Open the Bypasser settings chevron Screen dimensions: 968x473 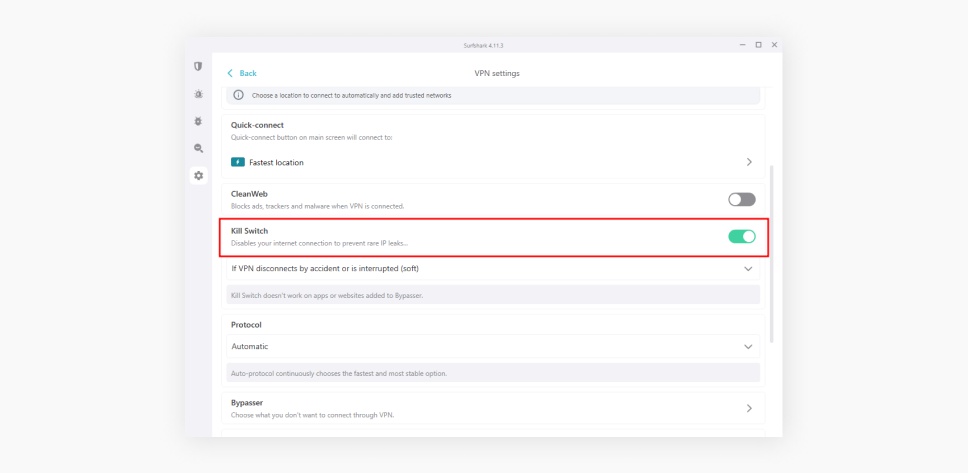(749, 408)
